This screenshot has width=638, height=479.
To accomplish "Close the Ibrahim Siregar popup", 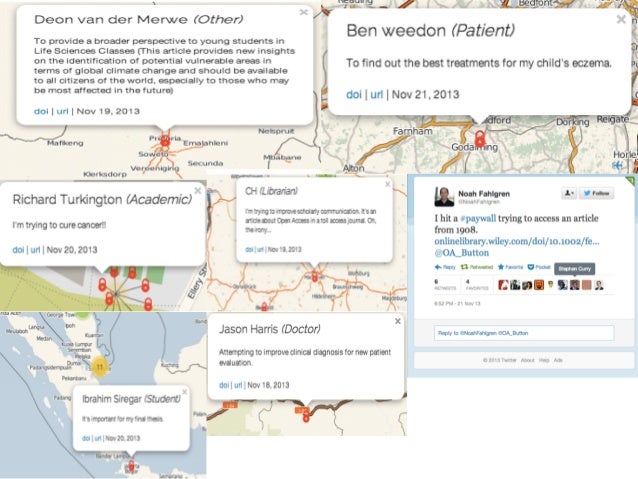I will coord(185,392).
